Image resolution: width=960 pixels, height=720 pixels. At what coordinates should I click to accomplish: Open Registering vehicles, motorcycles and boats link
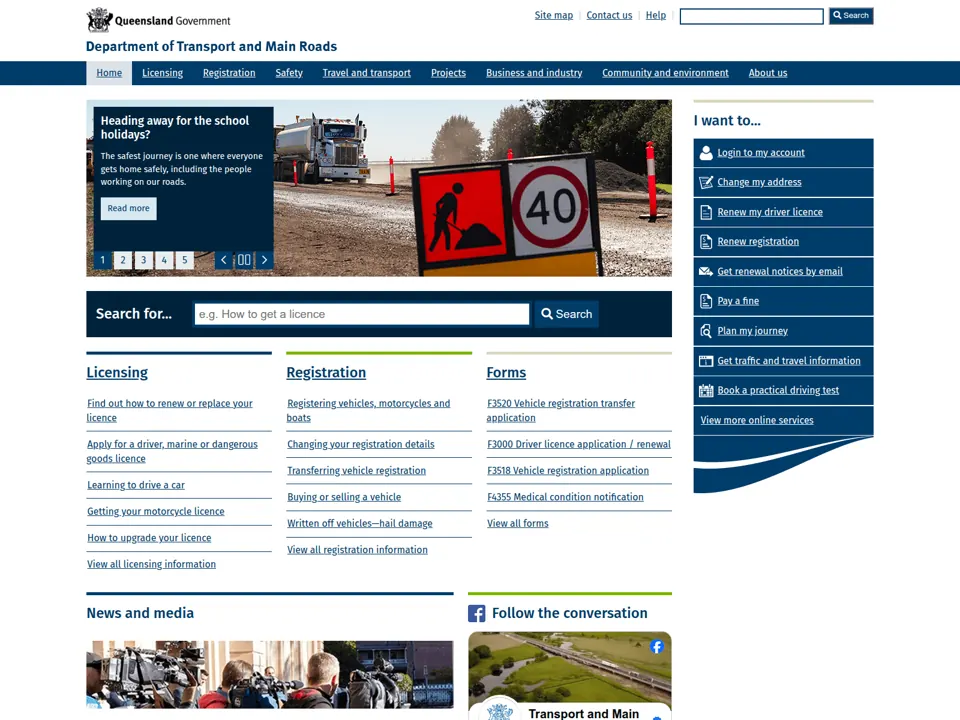point(369,411)
